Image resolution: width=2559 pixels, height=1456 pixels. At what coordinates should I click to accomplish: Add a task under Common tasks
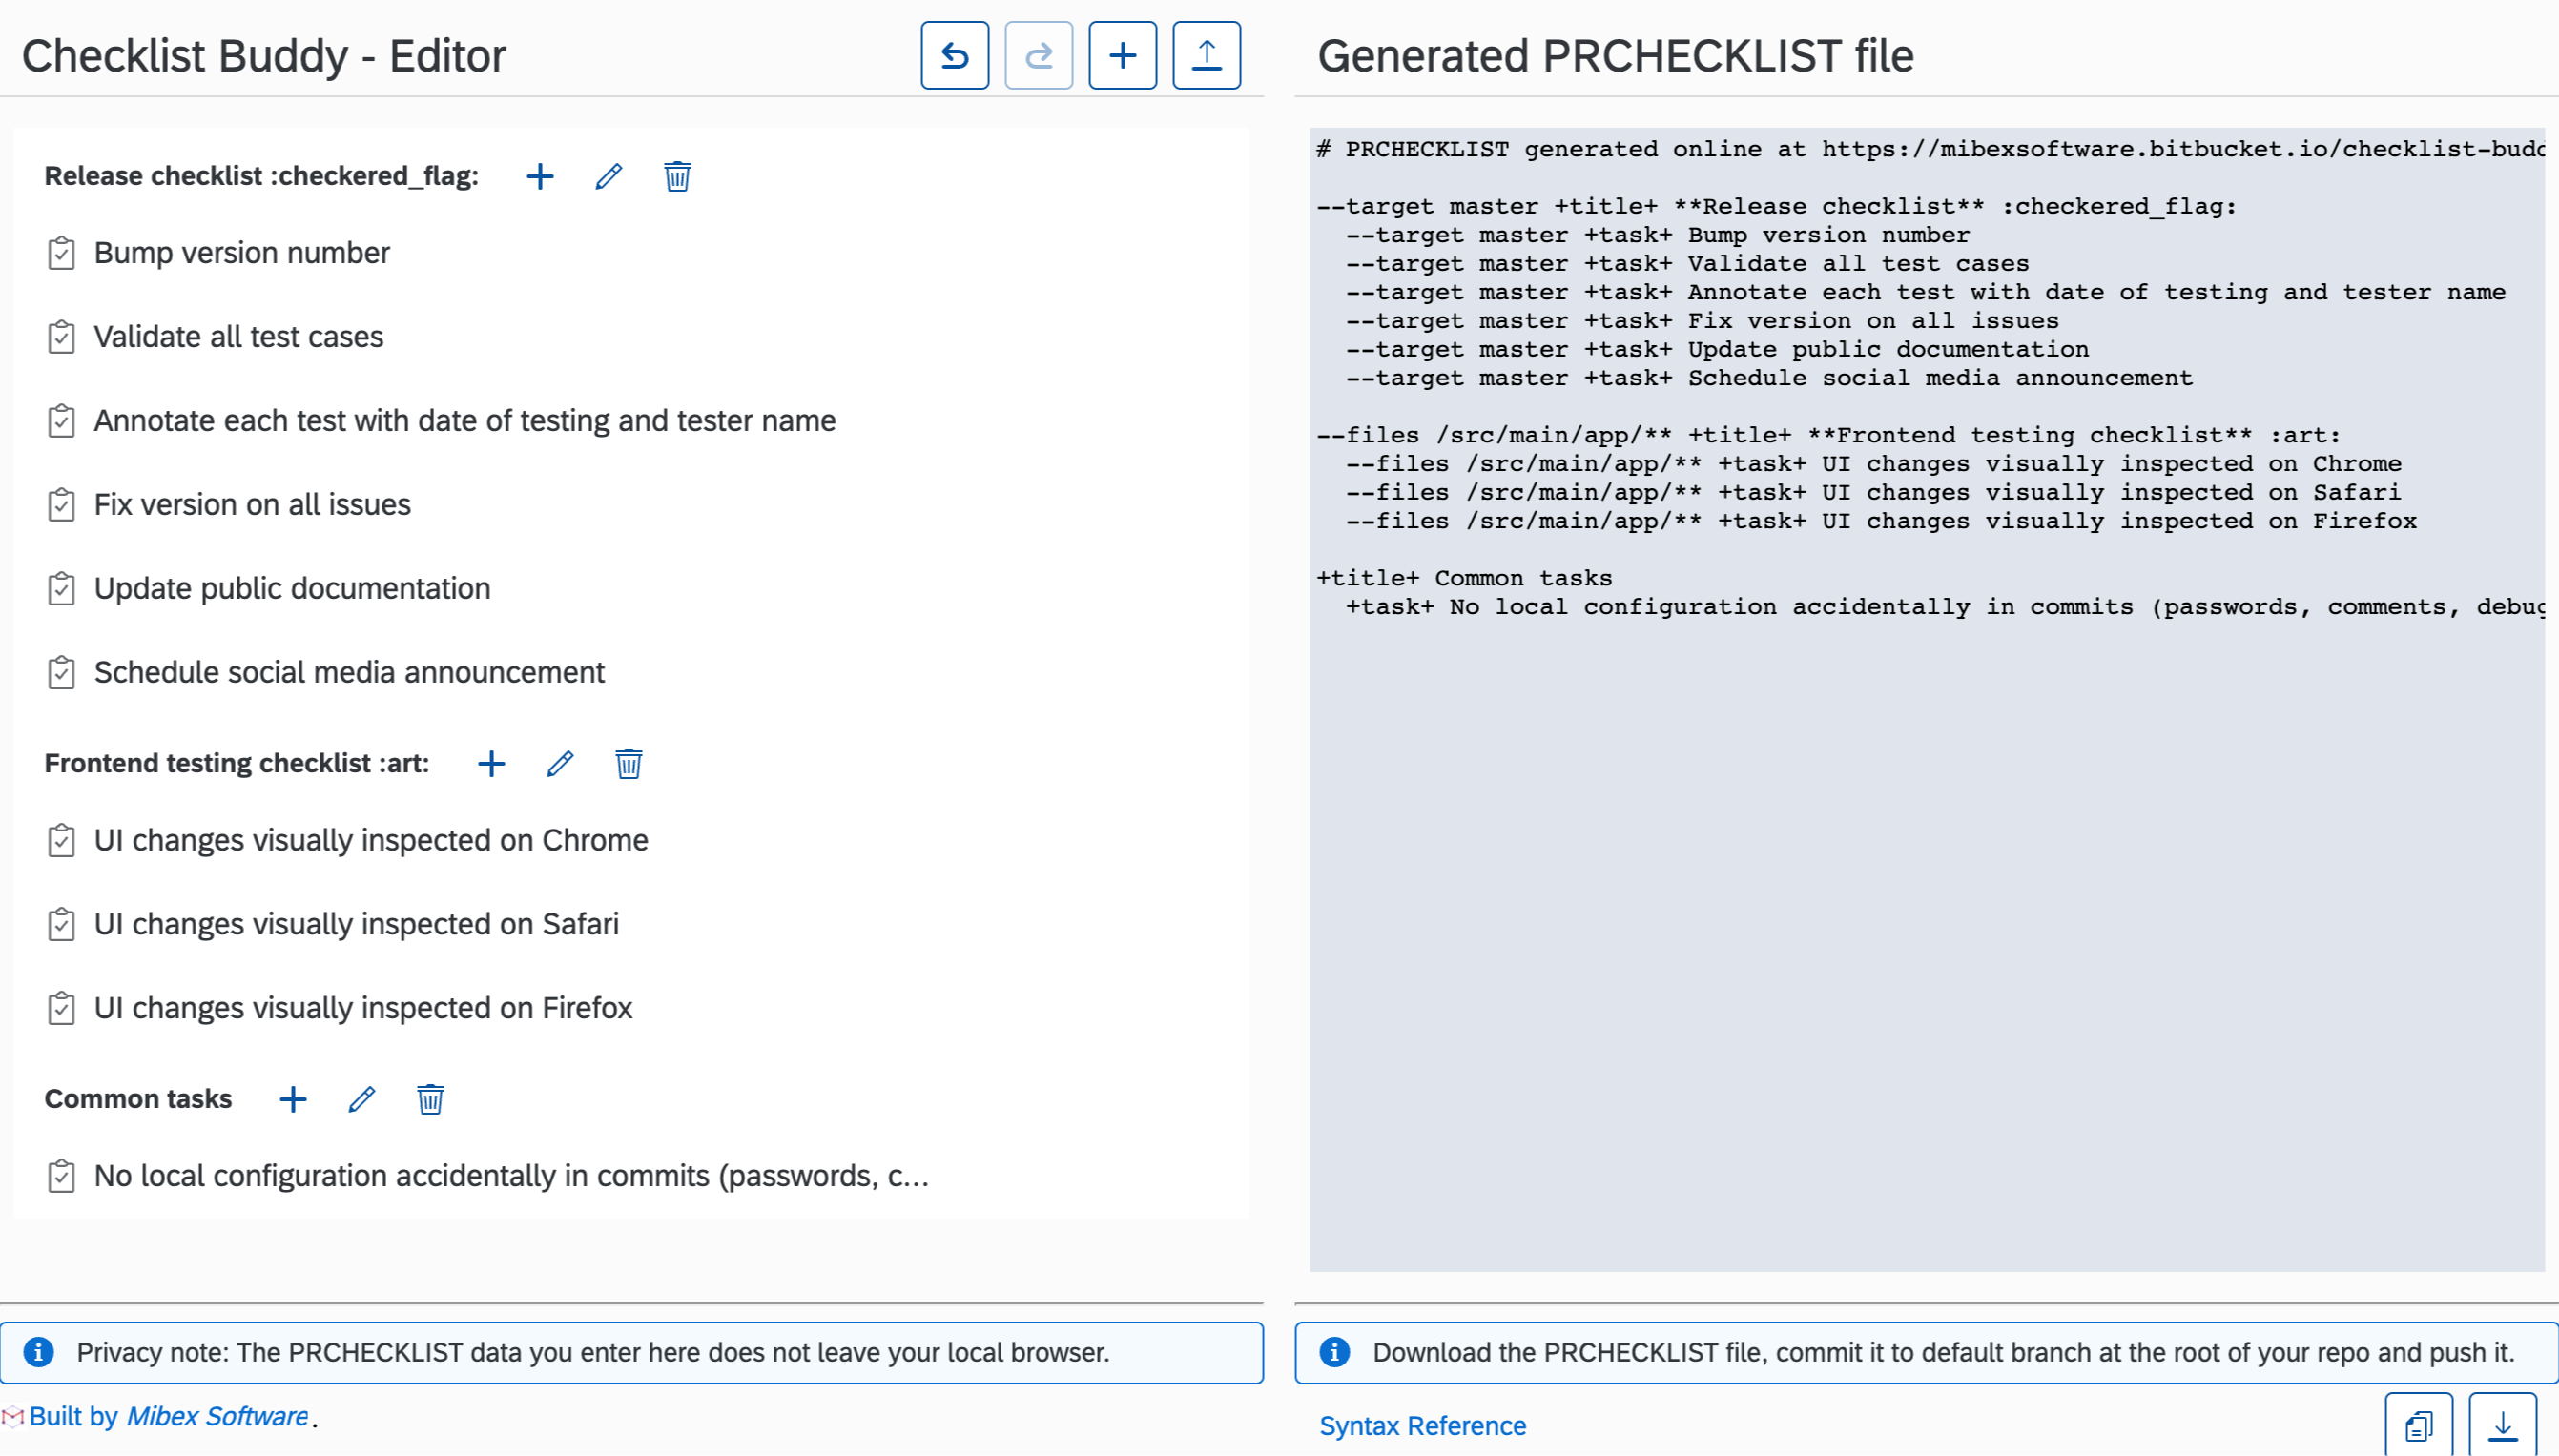tap(293, 1100)
